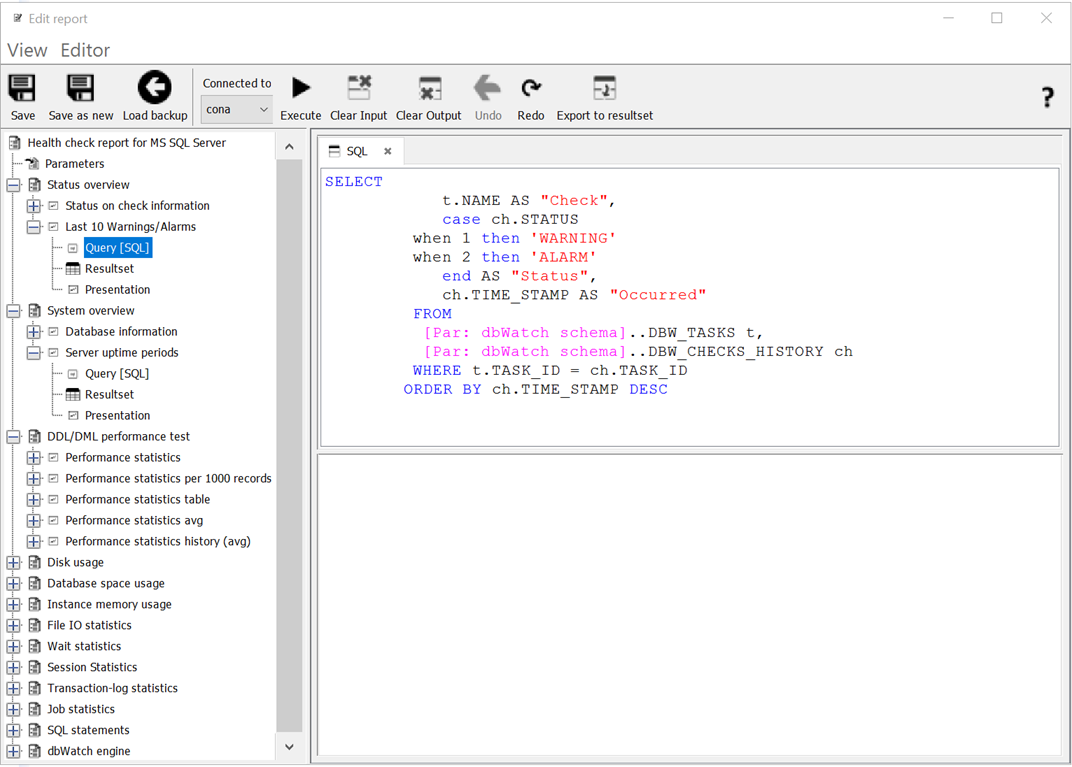The image size is (1072, 767).
Task: Open the connected instance dropdown 'cona'
Action: 237,109
